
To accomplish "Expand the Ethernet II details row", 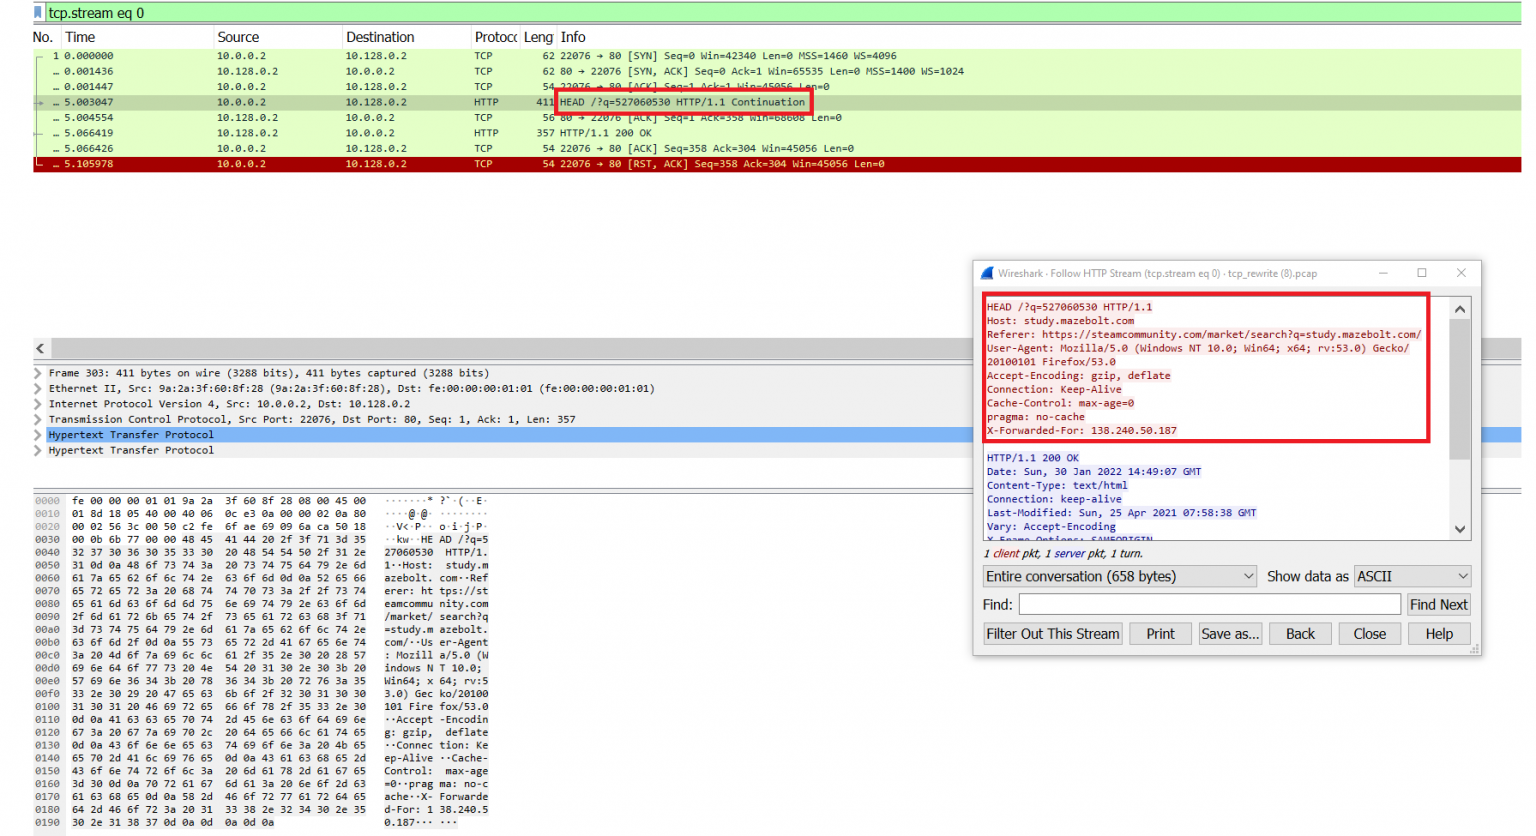I will [39, 389].
